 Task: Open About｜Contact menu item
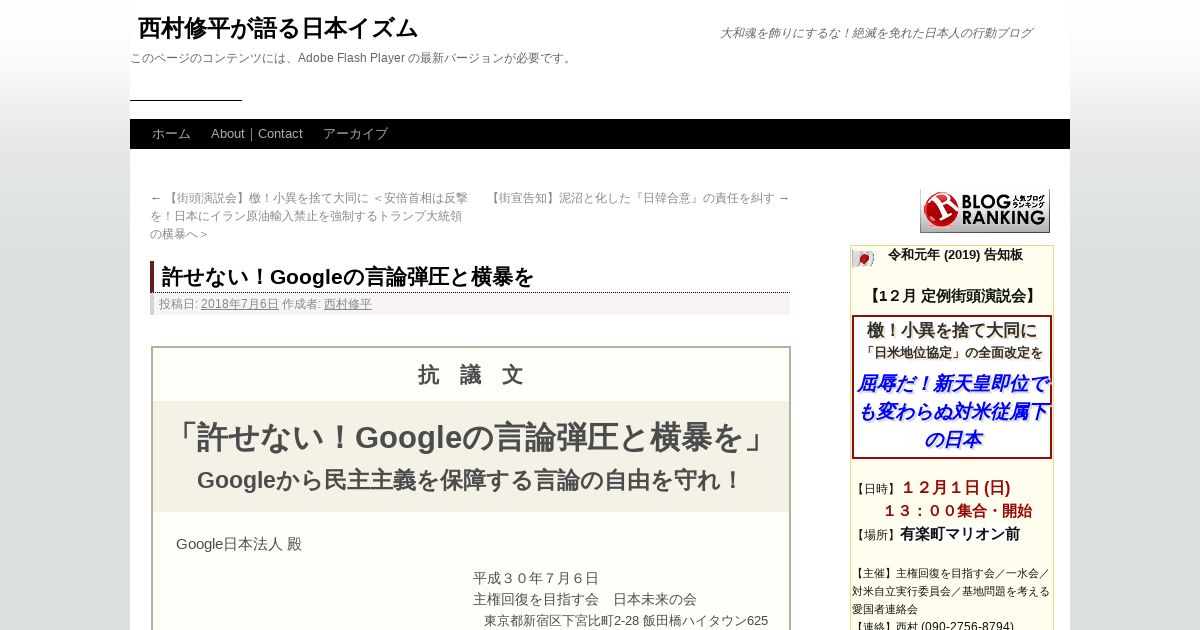tap(257, 134)
